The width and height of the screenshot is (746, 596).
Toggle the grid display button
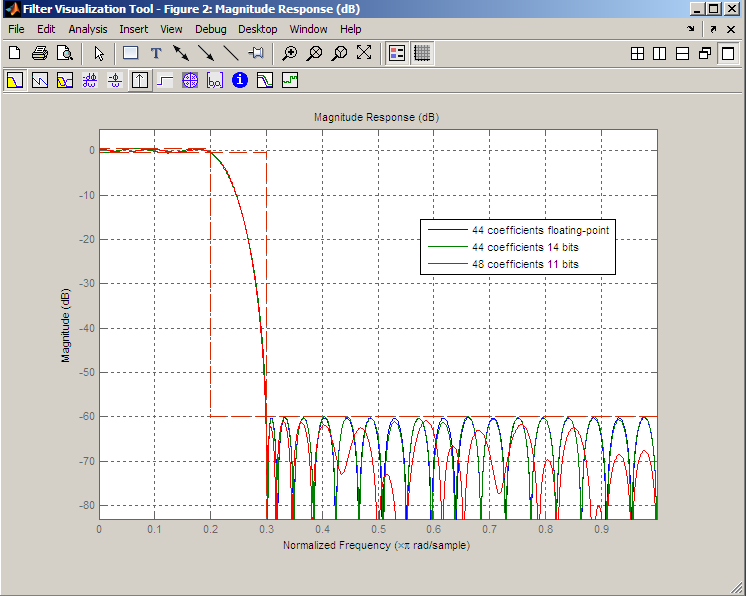click(x=422, y=53)
